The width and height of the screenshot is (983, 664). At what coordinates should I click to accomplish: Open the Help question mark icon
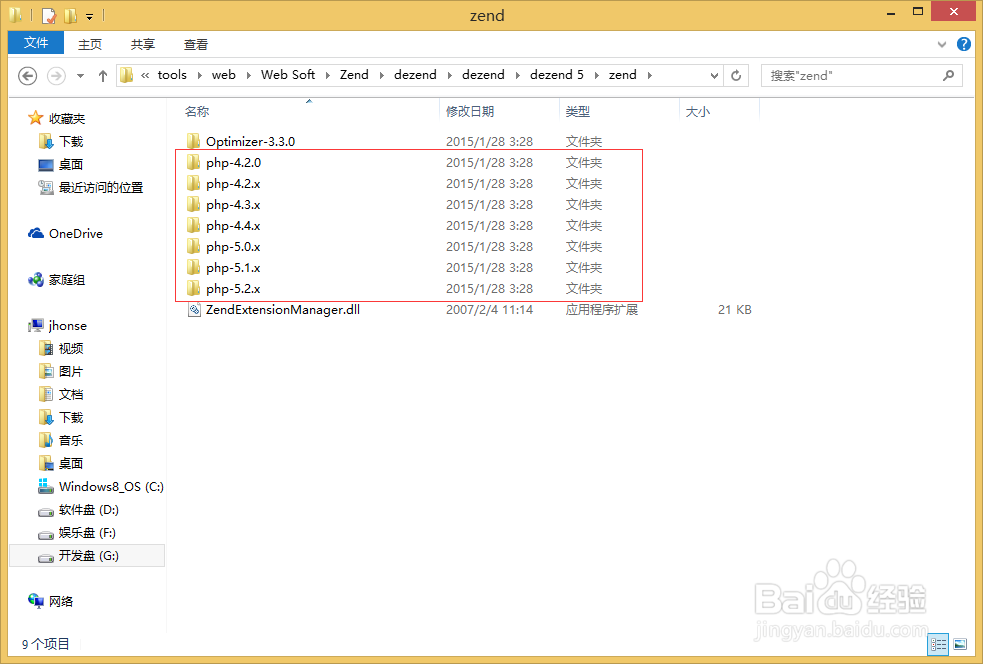(964, 44)
